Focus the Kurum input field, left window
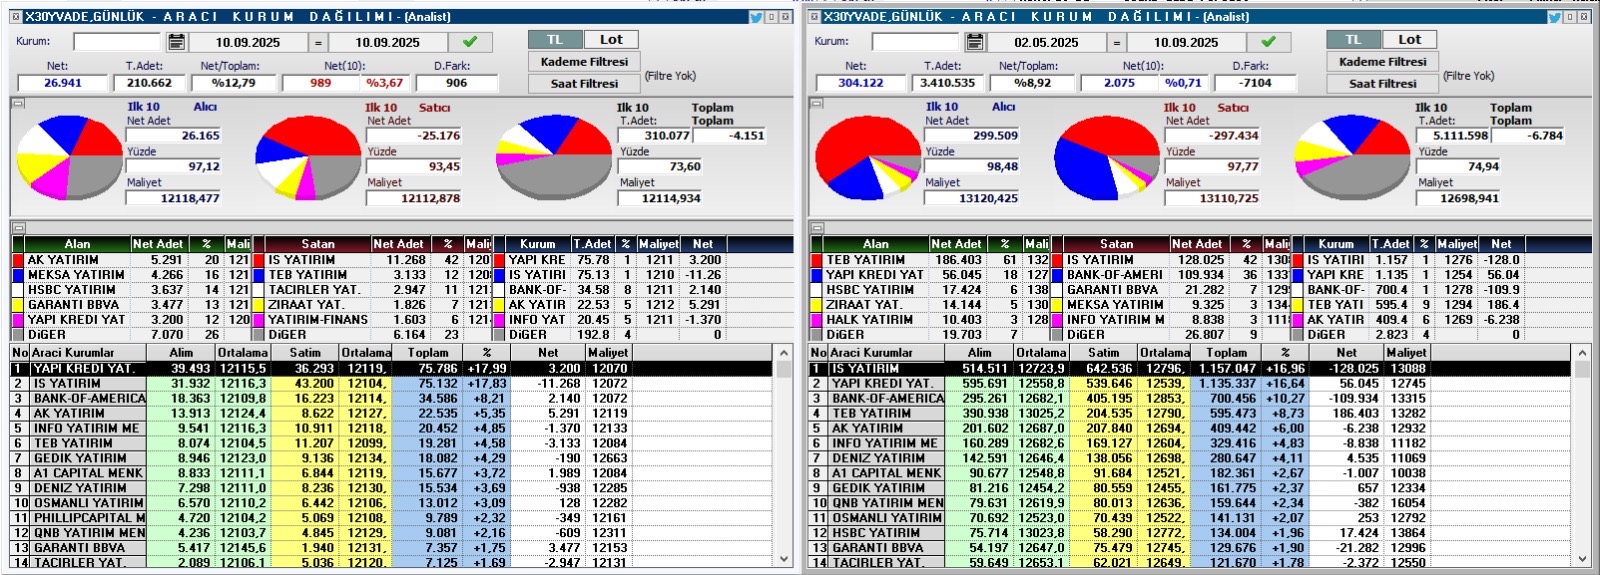This screenshot has height=575, width=1600. point(117,42)
